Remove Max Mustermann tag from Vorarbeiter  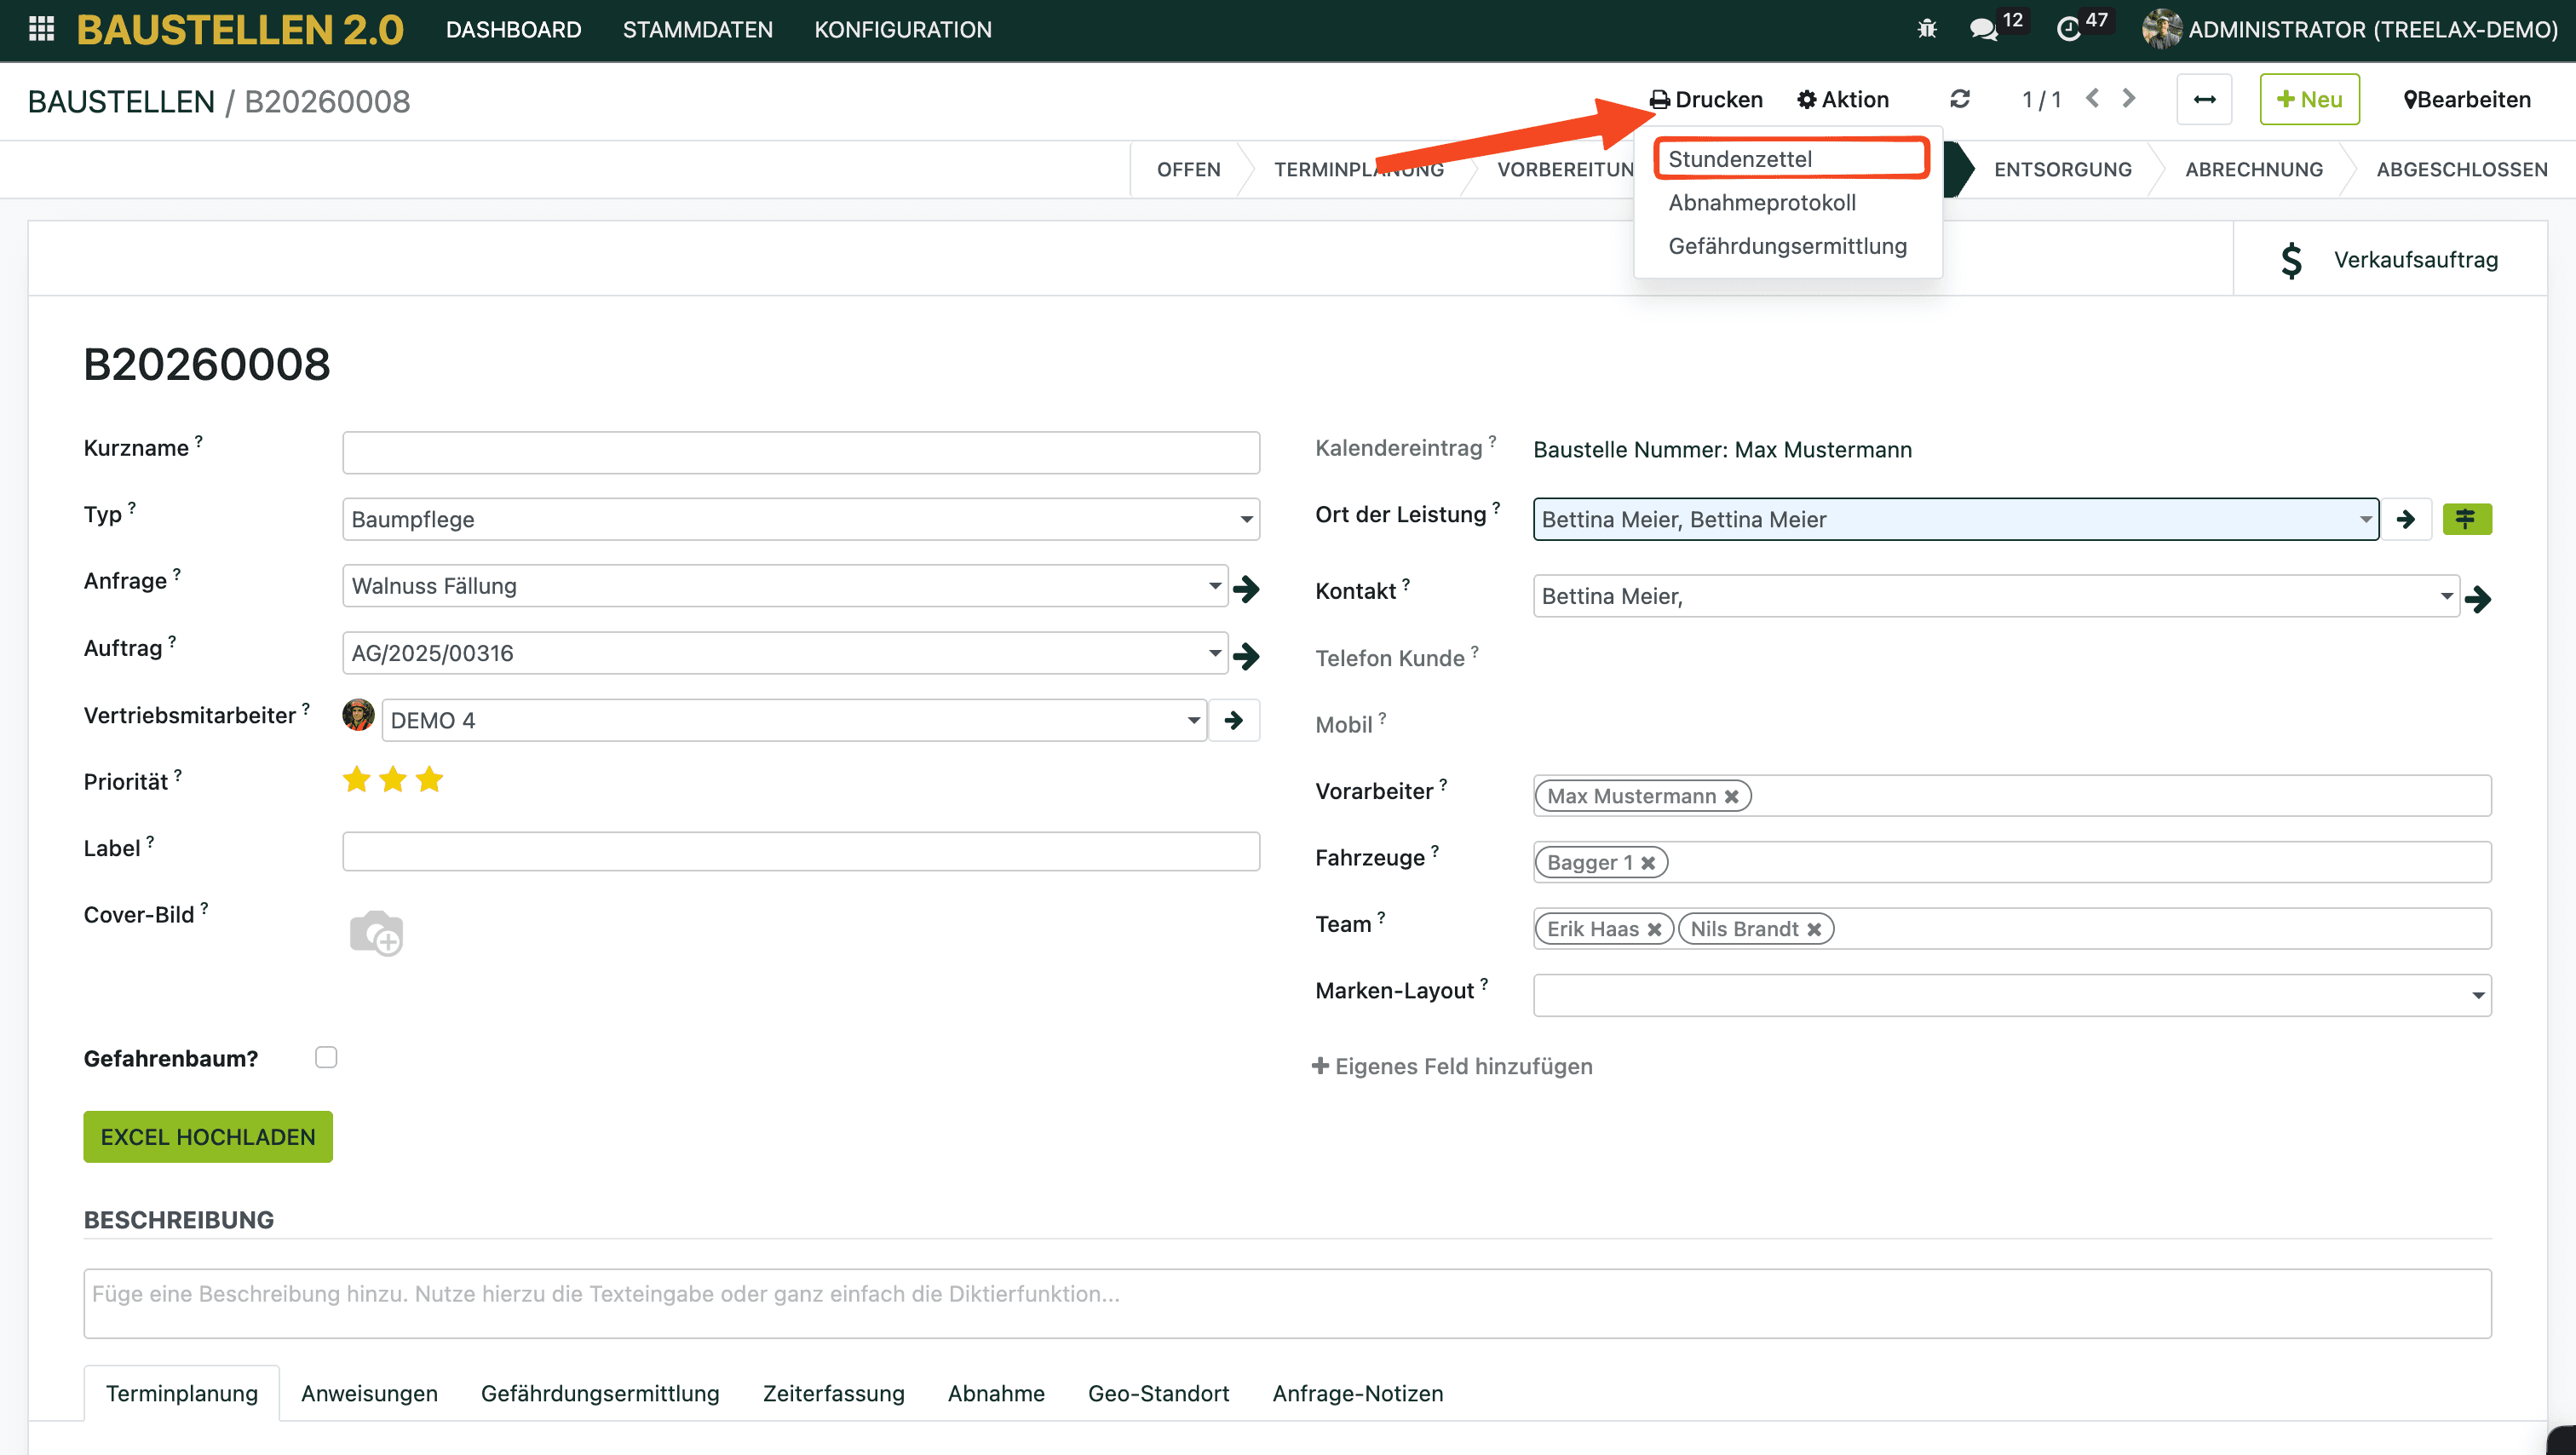[1731, 797]
